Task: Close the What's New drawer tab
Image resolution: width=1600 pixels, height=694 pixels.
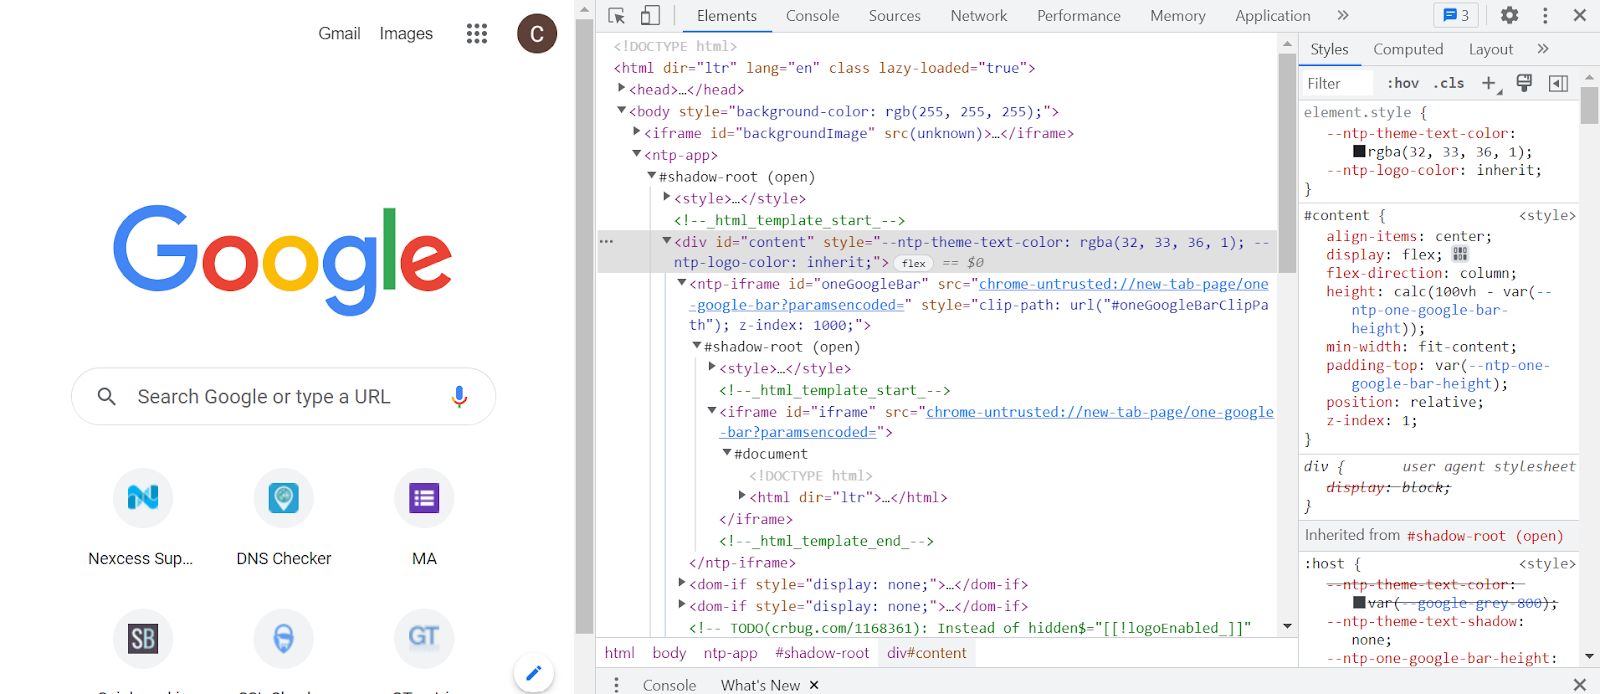Action: [814, 685]
